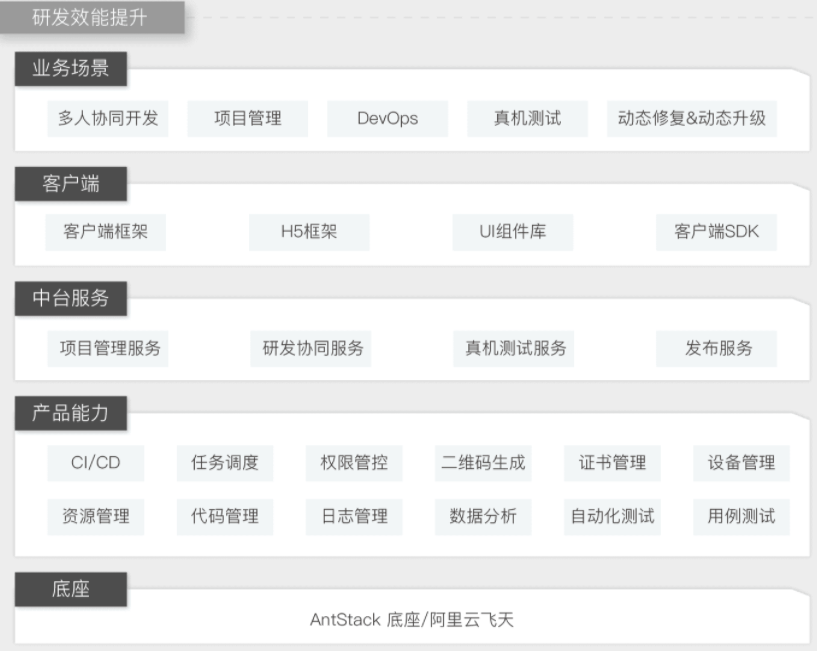
Task: Select the 业务场景 section header
Action: click(71, 69)
